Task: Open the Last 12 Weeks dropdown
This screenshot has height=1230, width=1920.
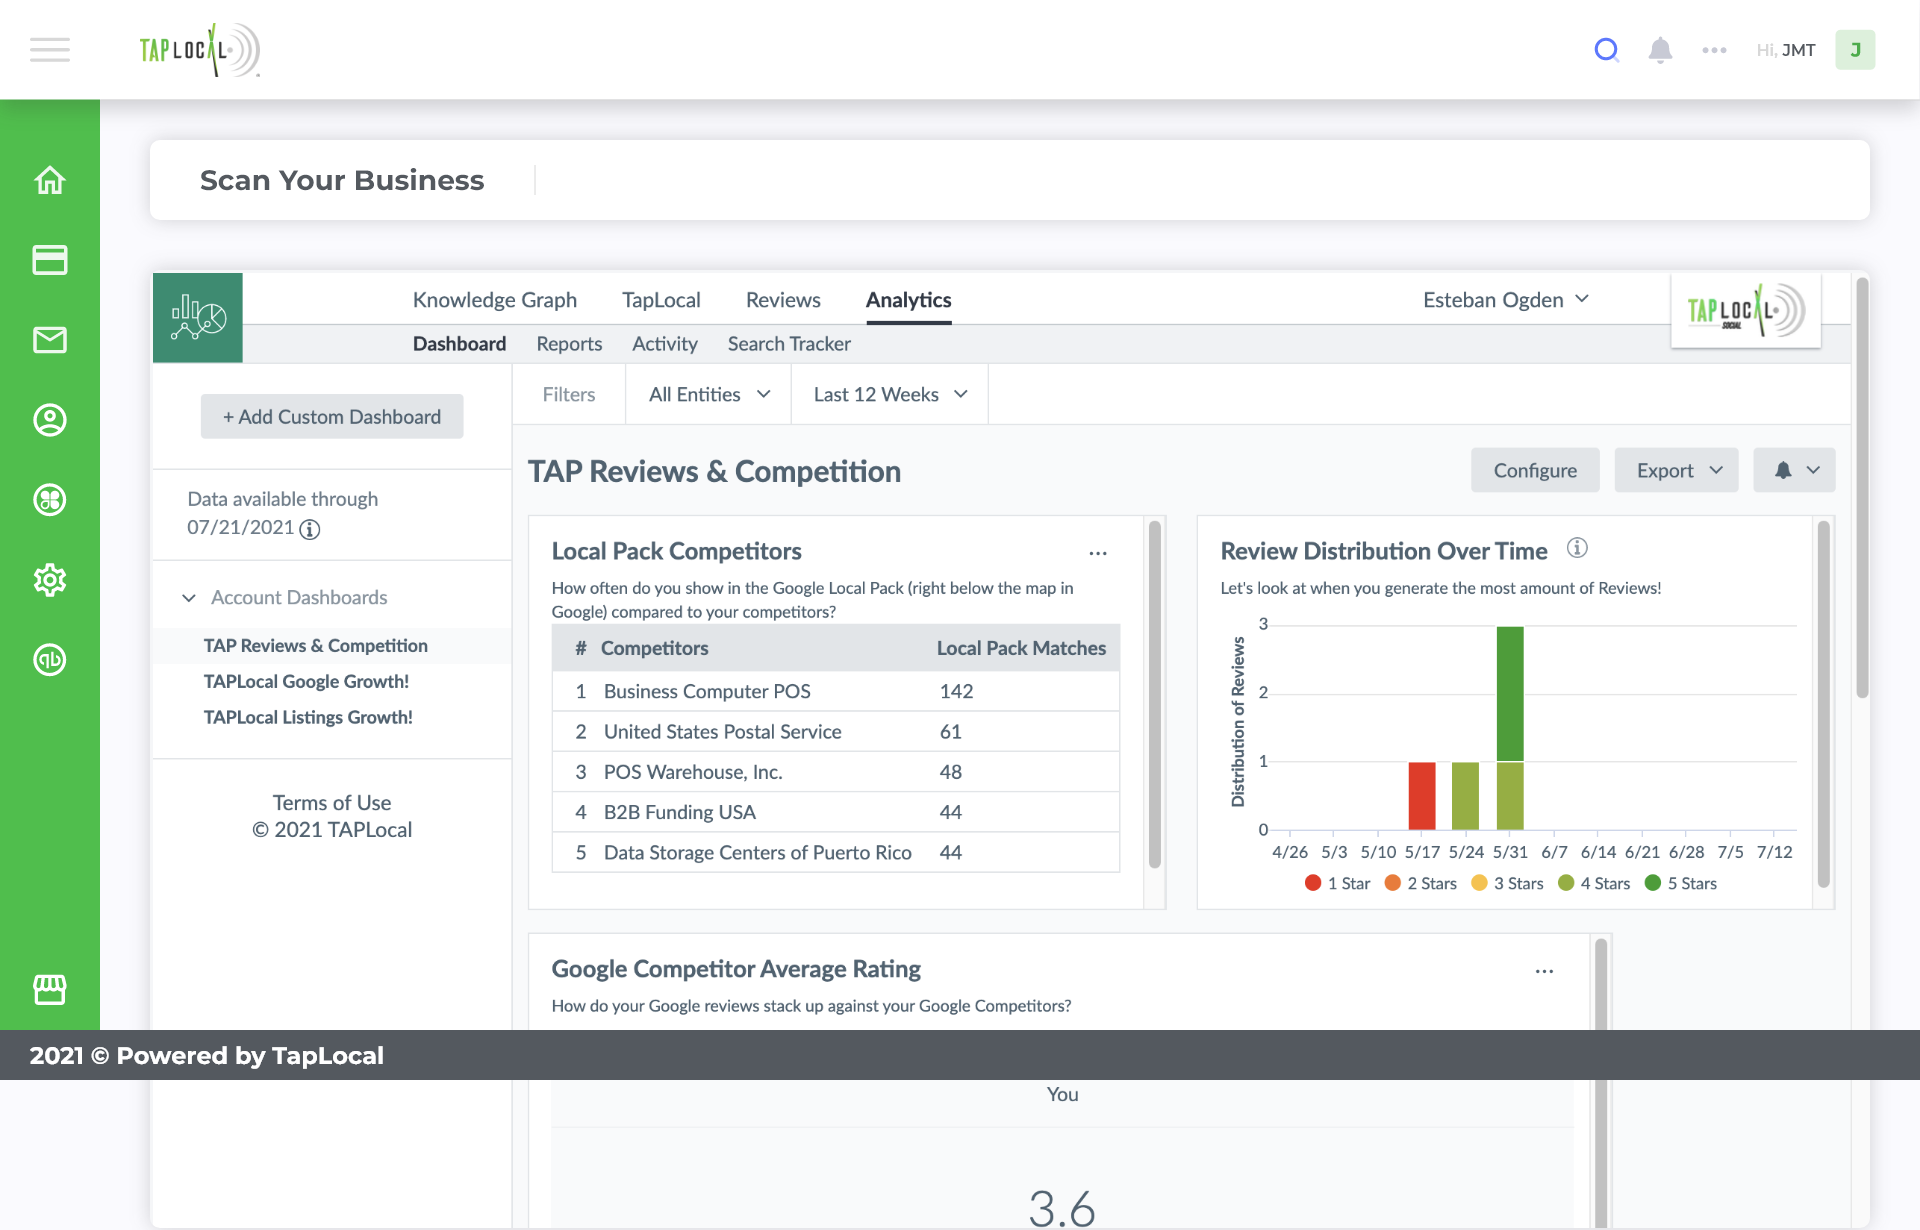Action: (x=890, y=395)
